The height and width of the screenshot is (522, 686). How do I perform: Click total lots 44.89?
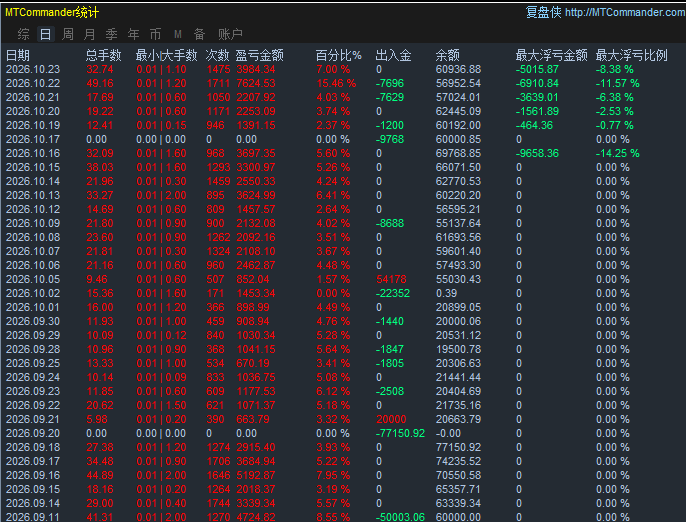[x=100, y=475]
